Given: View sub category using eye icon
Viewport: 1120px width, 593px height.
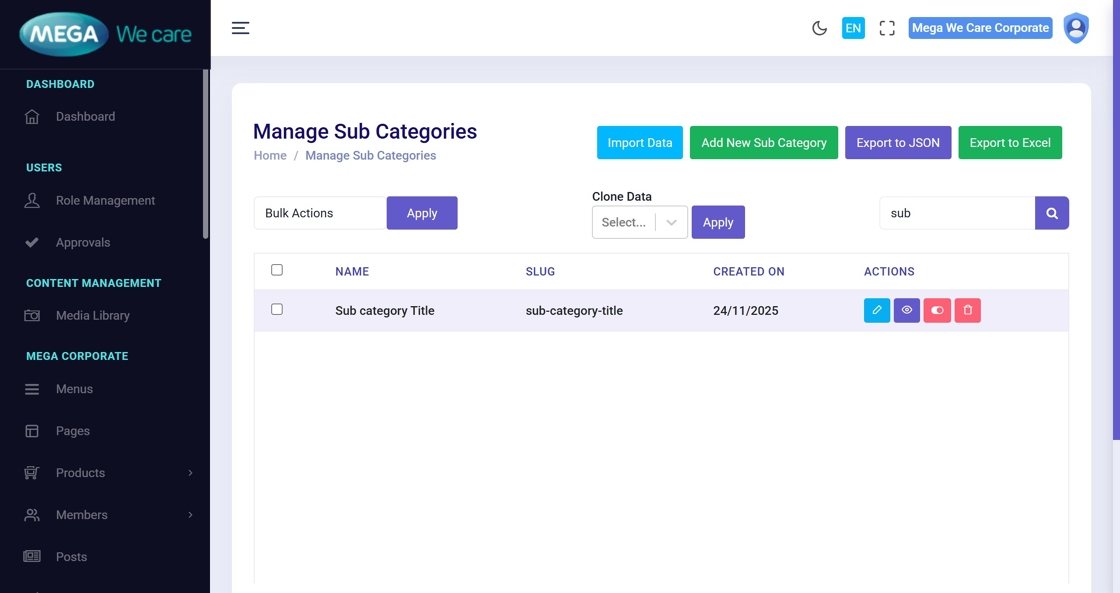Looking at the screenshot, I should pos(906,311).
